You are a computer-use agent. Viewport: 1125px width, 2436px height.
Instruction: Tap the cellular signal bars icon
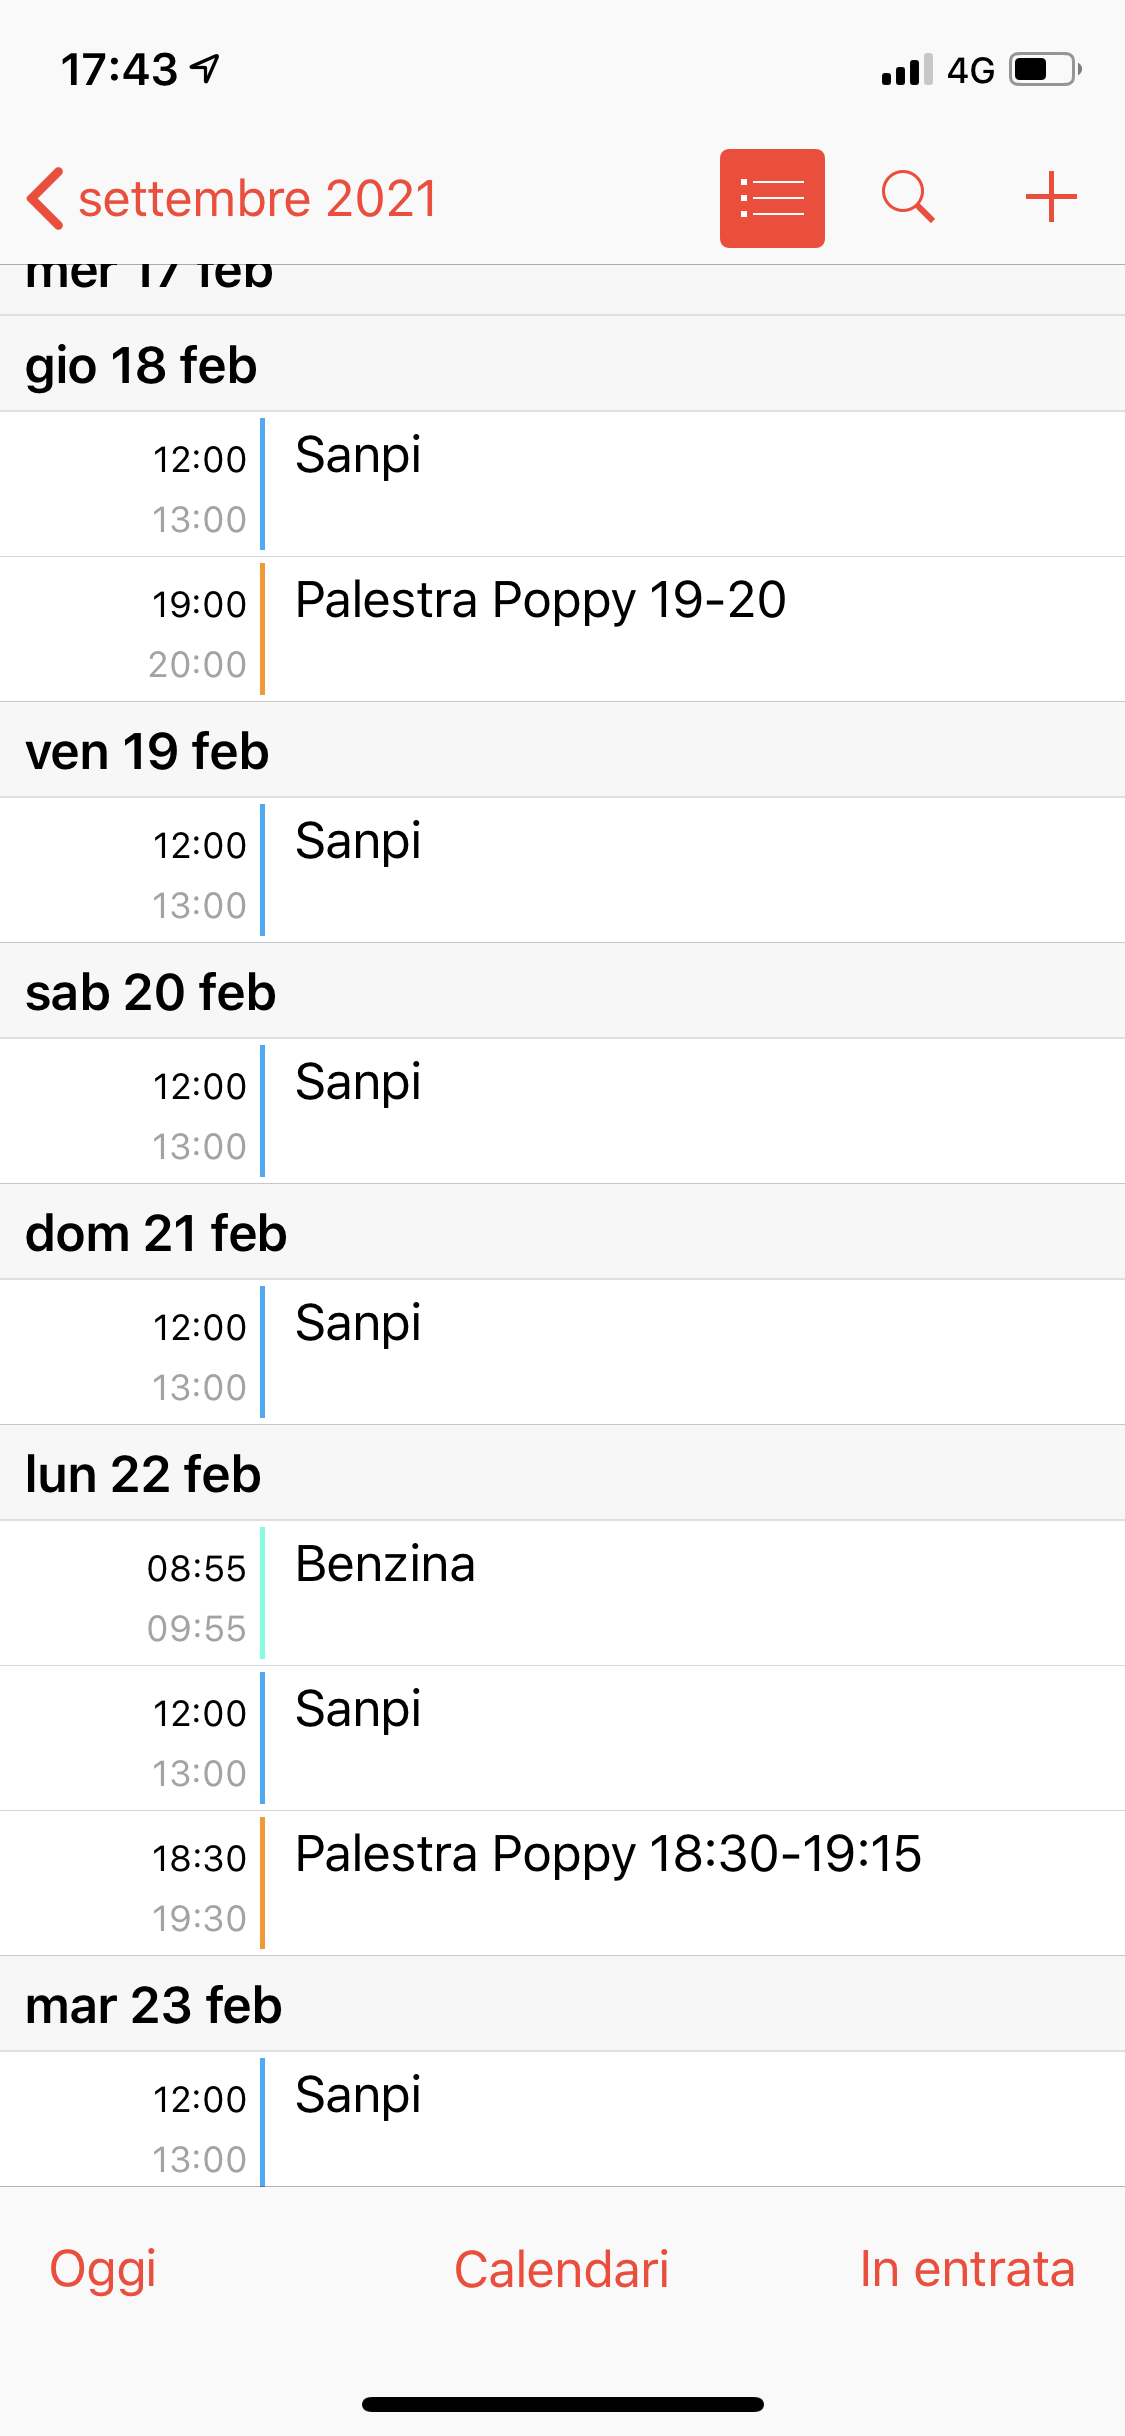point(906,70)
